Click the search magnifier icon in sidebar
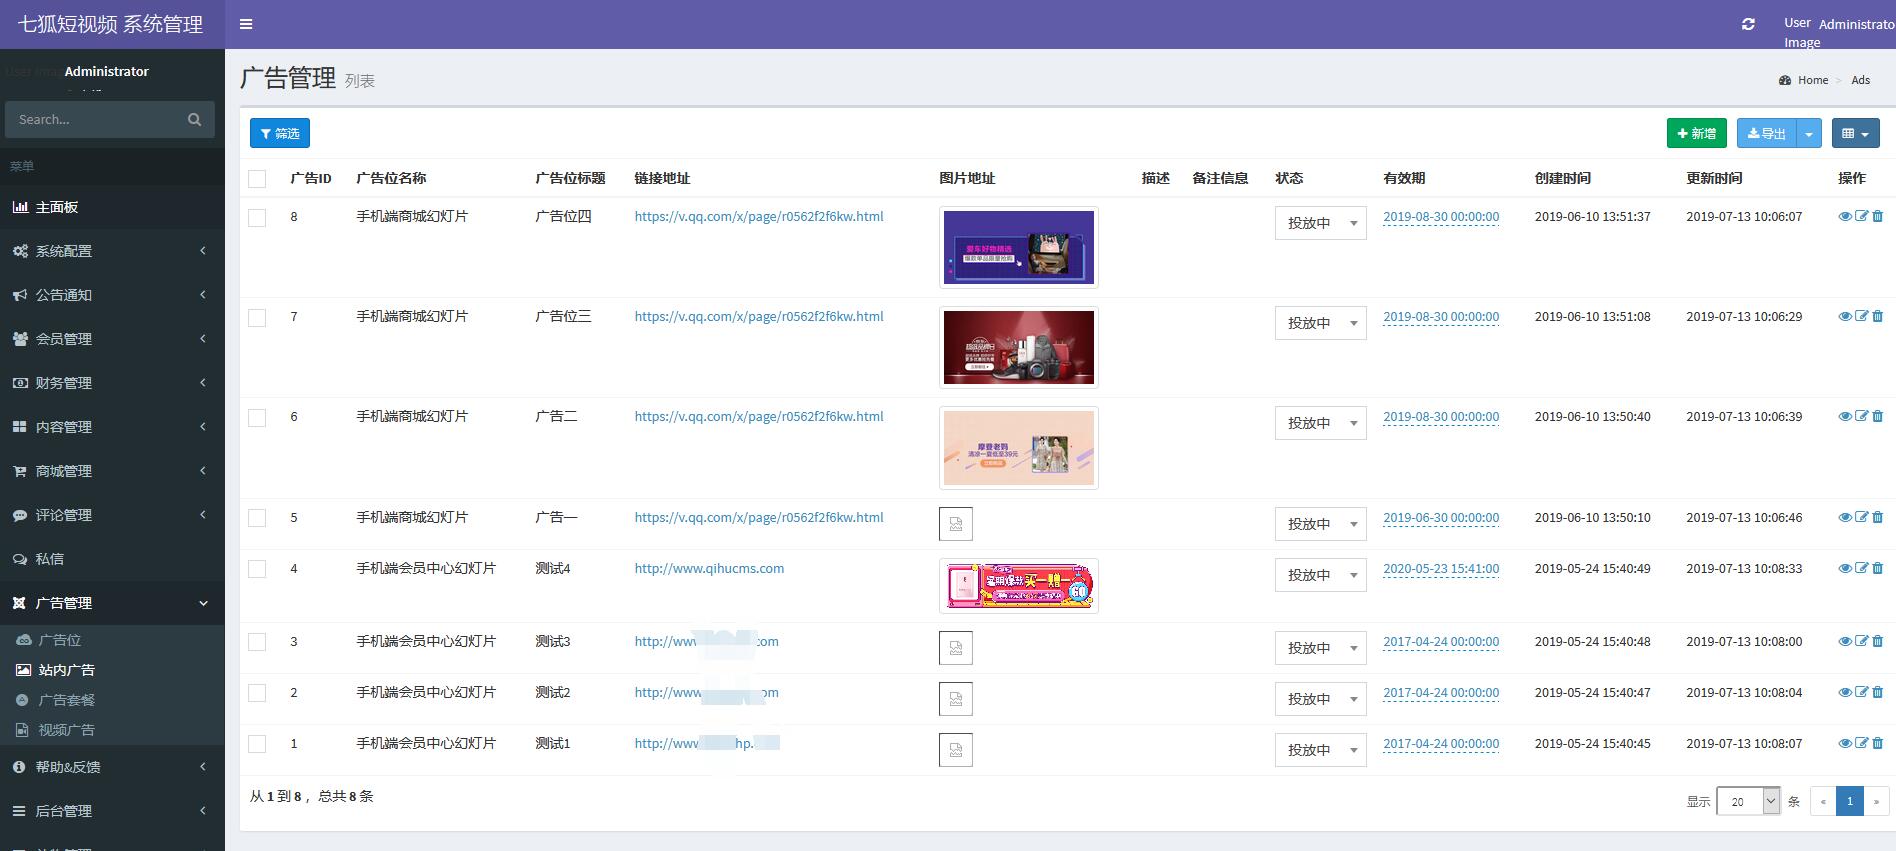 coord(194,120)
